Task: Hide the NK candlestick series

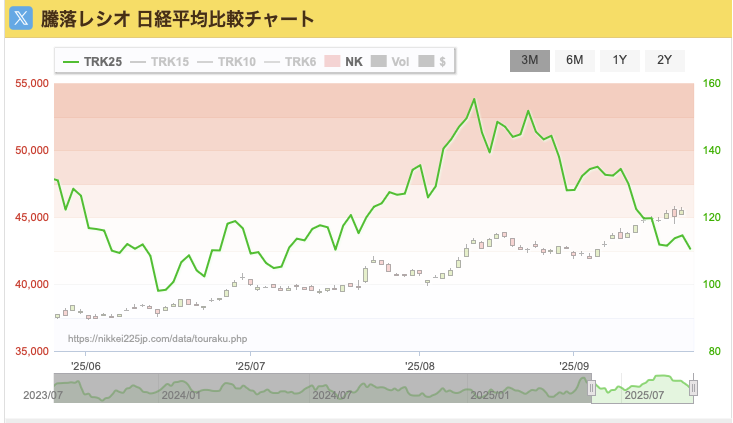Action: [344, 62]
